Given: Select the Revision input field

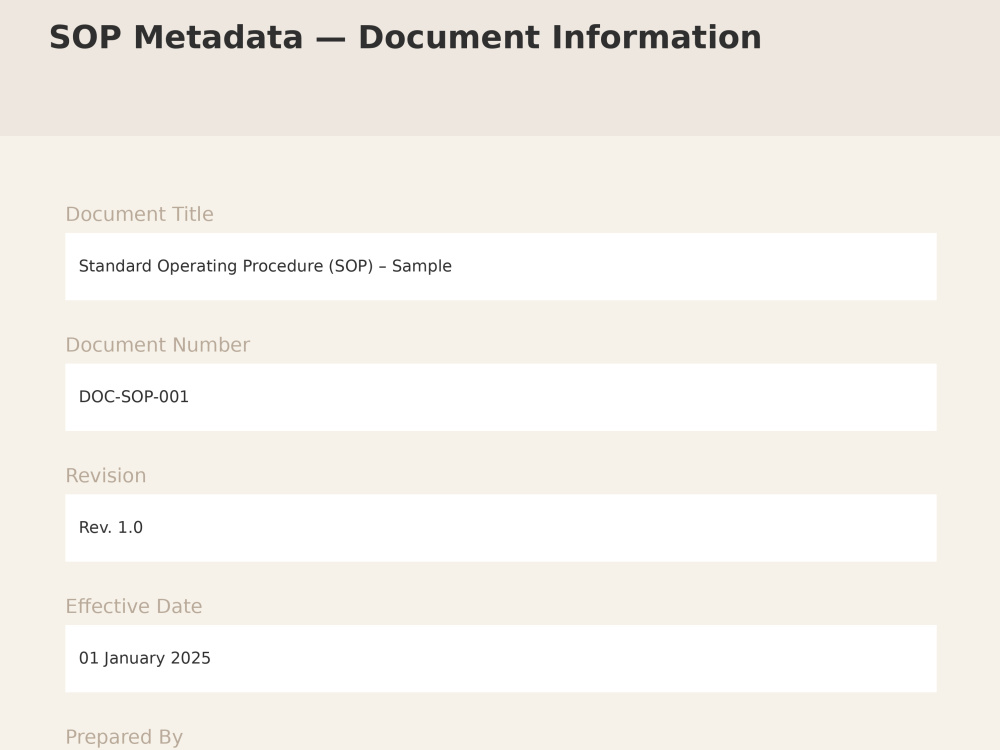Looking at the screenshot, I should (501, 528).
